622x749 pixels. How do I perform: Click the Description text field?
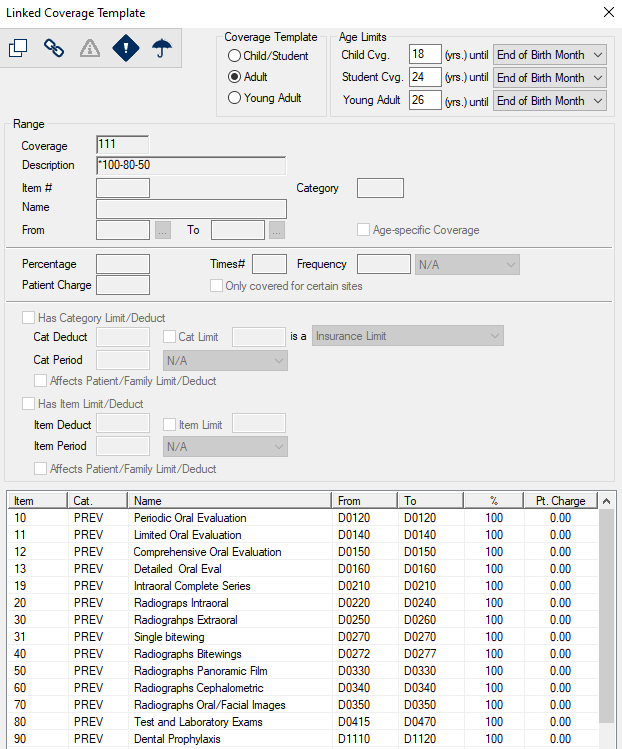pos(191,166)
